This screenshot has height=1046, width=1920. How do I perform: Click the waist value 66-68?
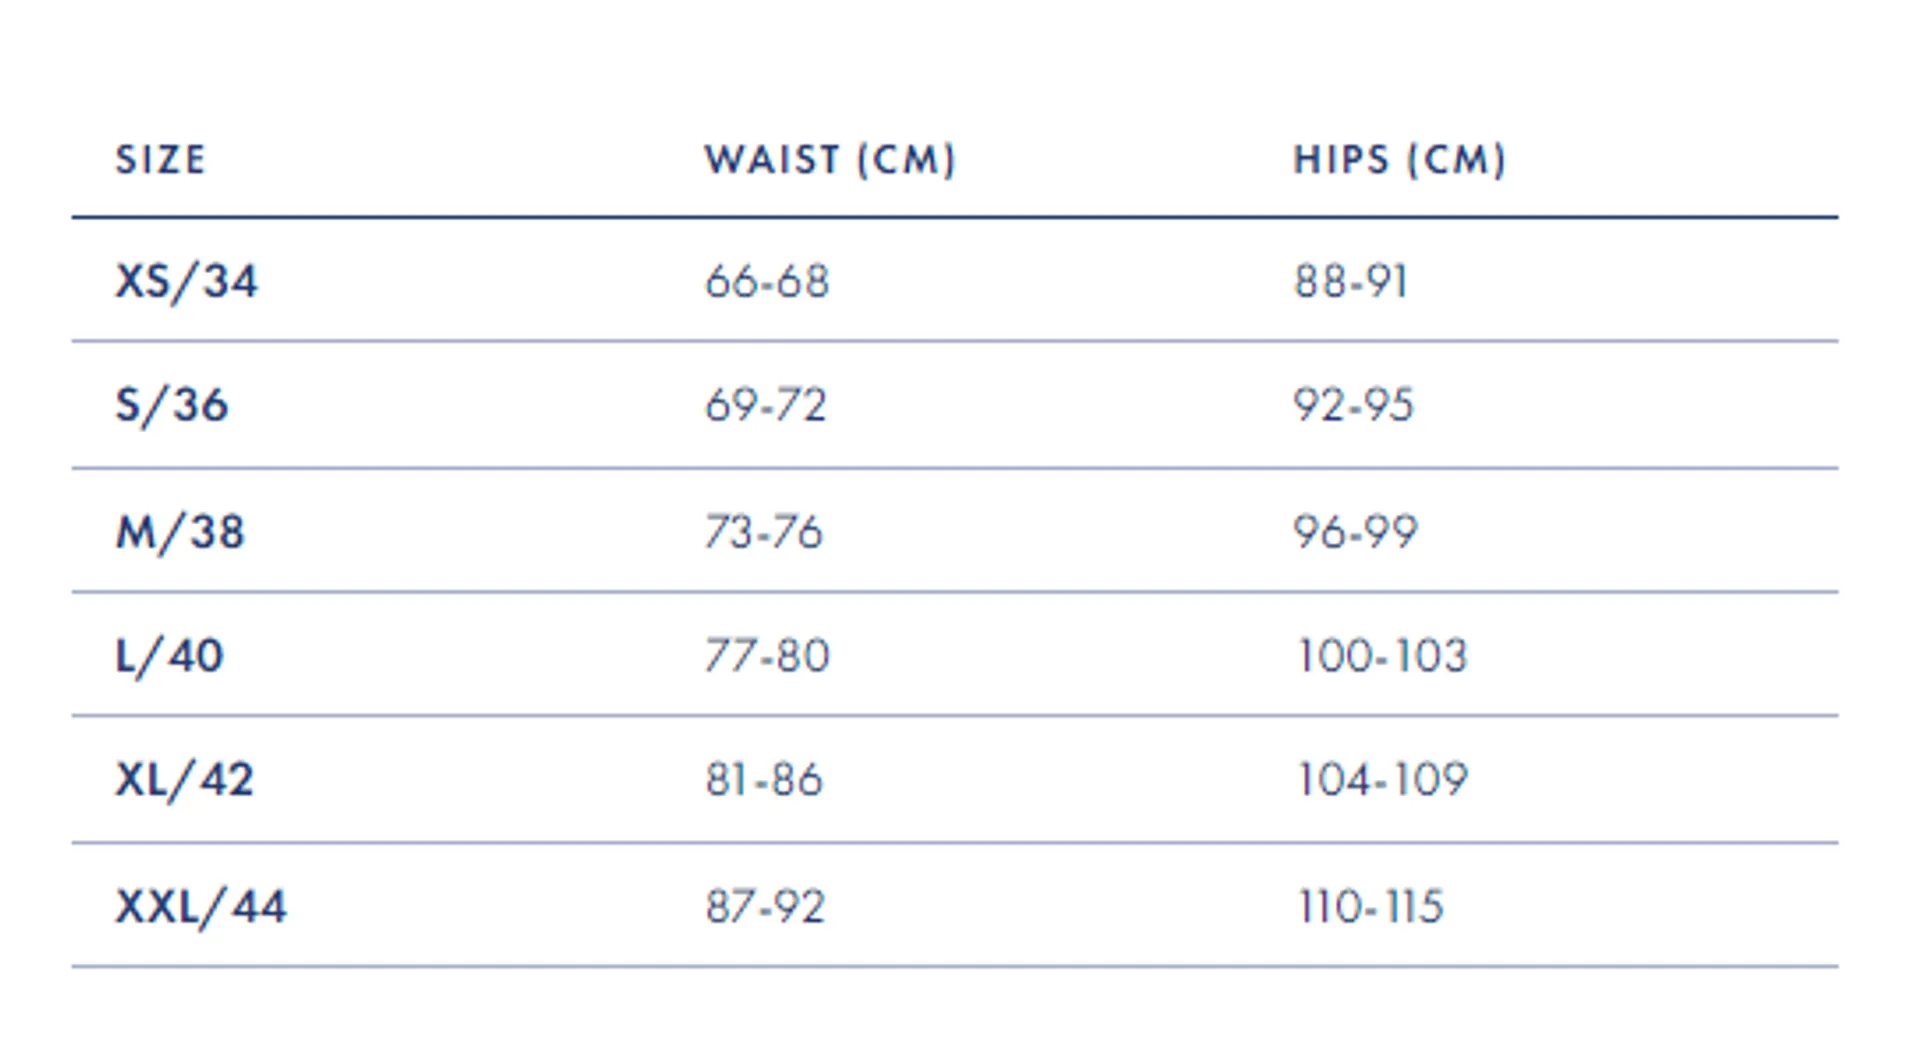[767, 281]
